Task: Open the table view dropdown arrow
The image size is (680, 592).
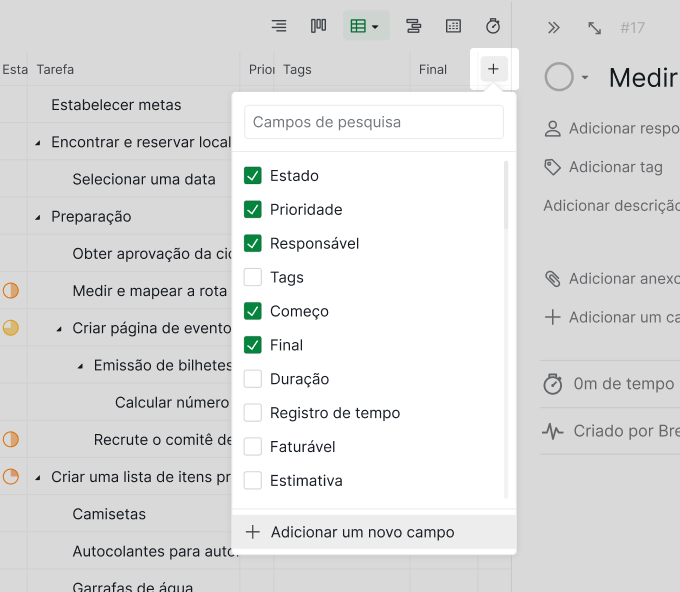Action: (376, 26)
